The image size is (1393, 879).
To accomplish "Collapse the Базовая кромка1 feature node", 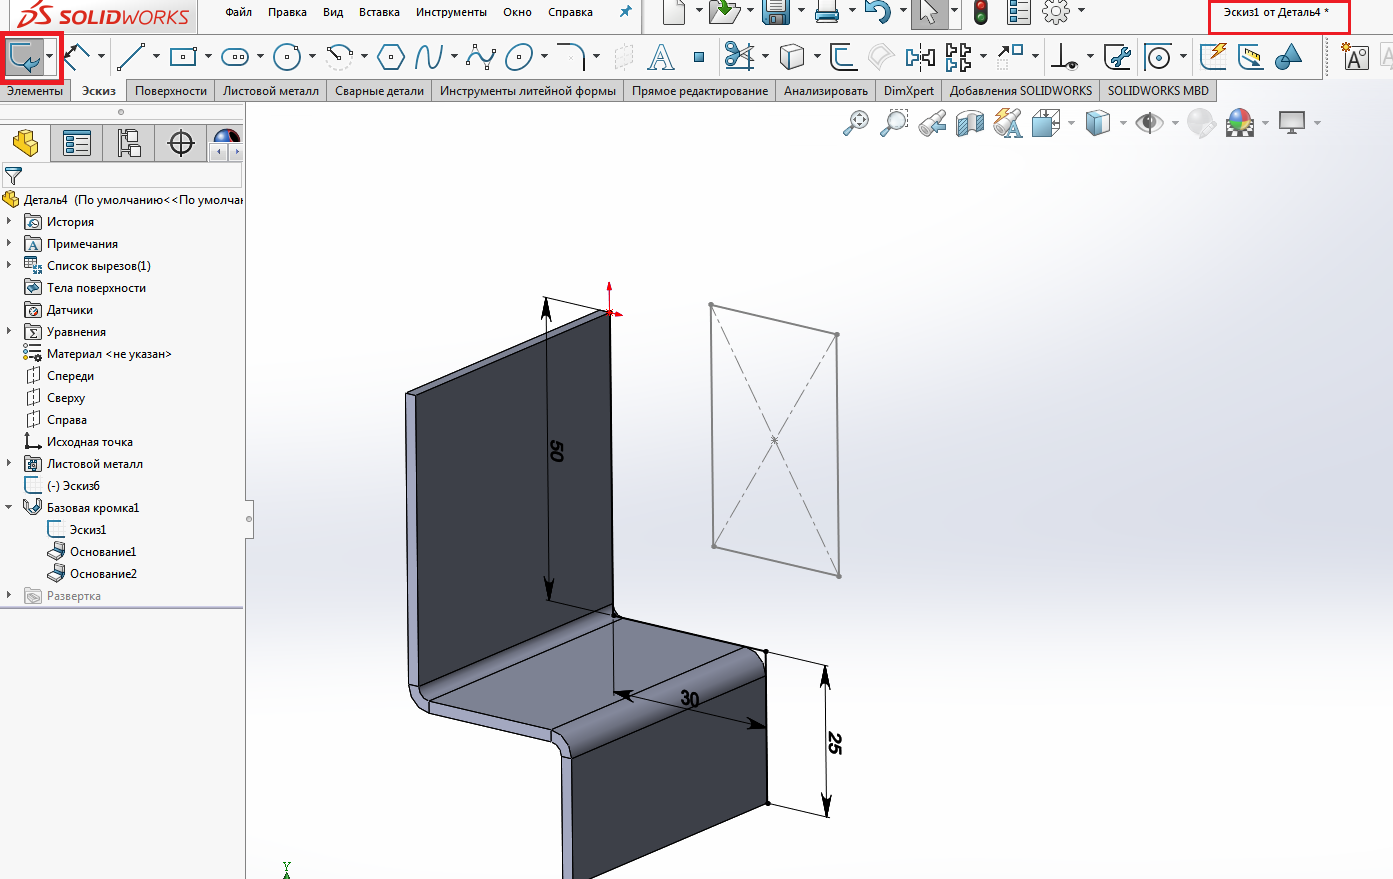I will (9, 507).
